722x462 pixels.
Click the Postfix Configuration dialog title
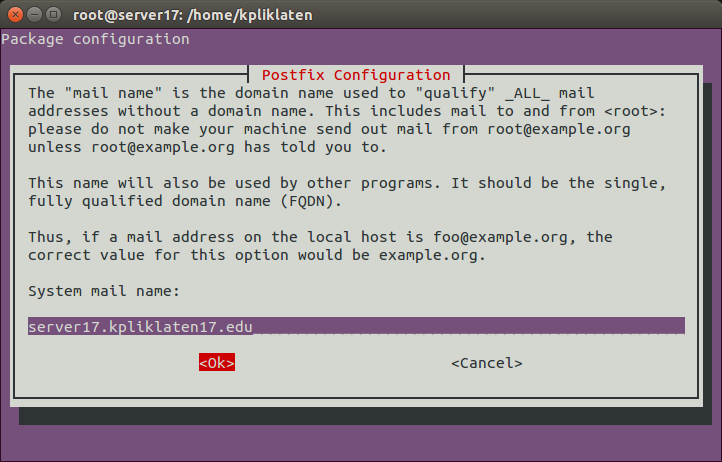[356, 75]
